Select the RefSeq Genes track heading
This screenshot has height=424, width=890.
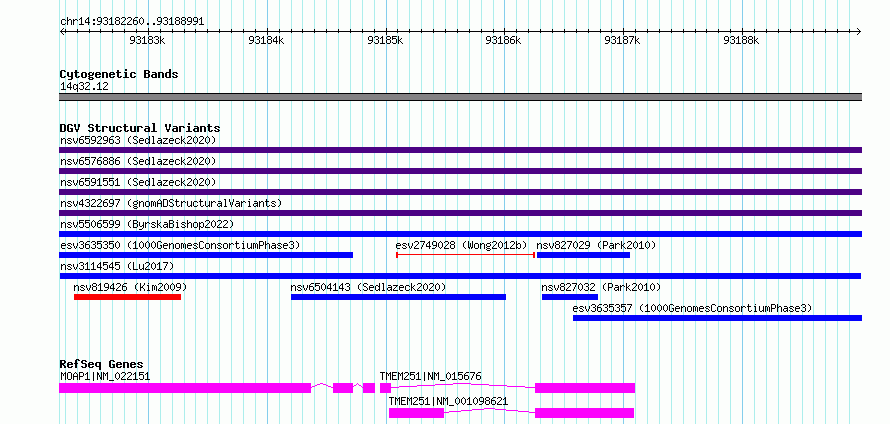(x=102, y=364)
